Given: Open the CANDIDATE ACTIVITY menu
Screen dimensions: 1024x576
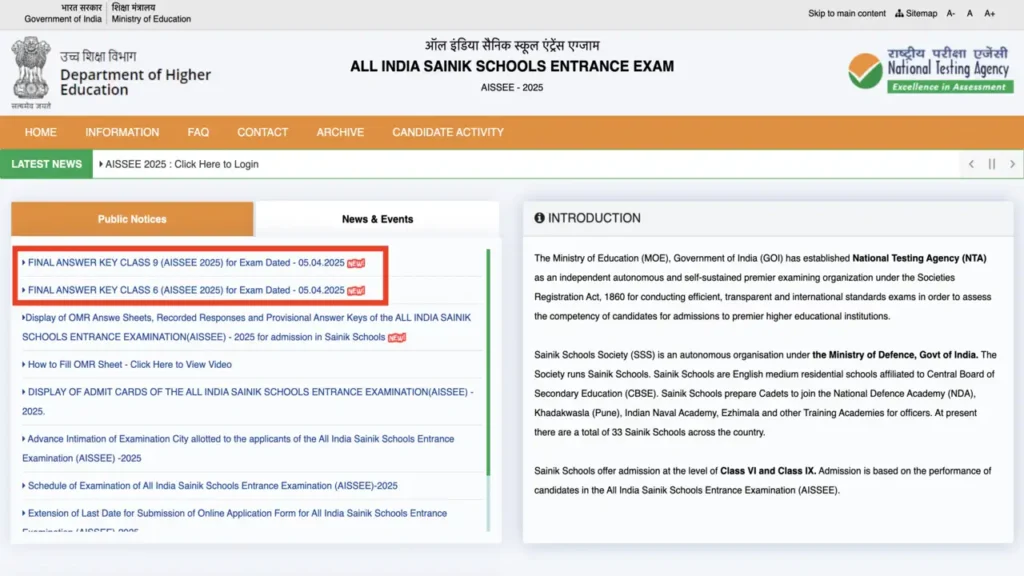Looking at the screenshot, I should click(448, 132).
